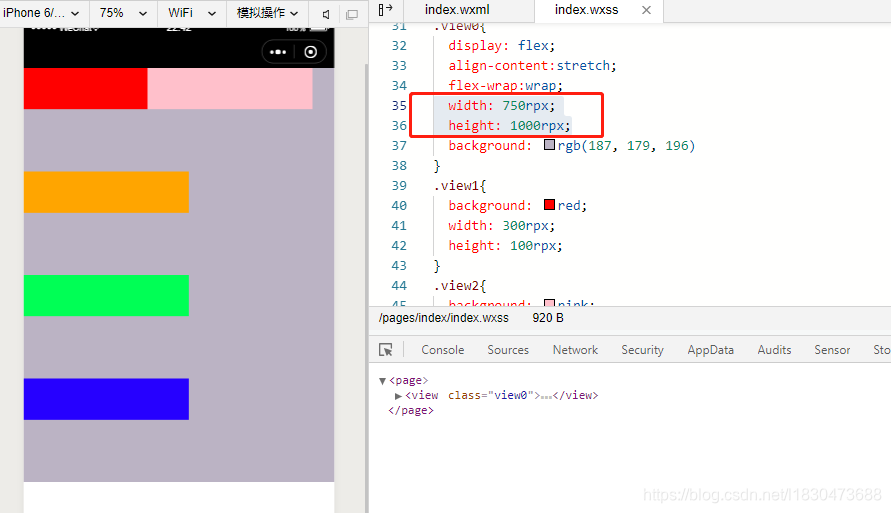The width and height of the screenshot is (891, 513).
Task: Click line number 40 in the gutter
Action: (x=399, y=206)
